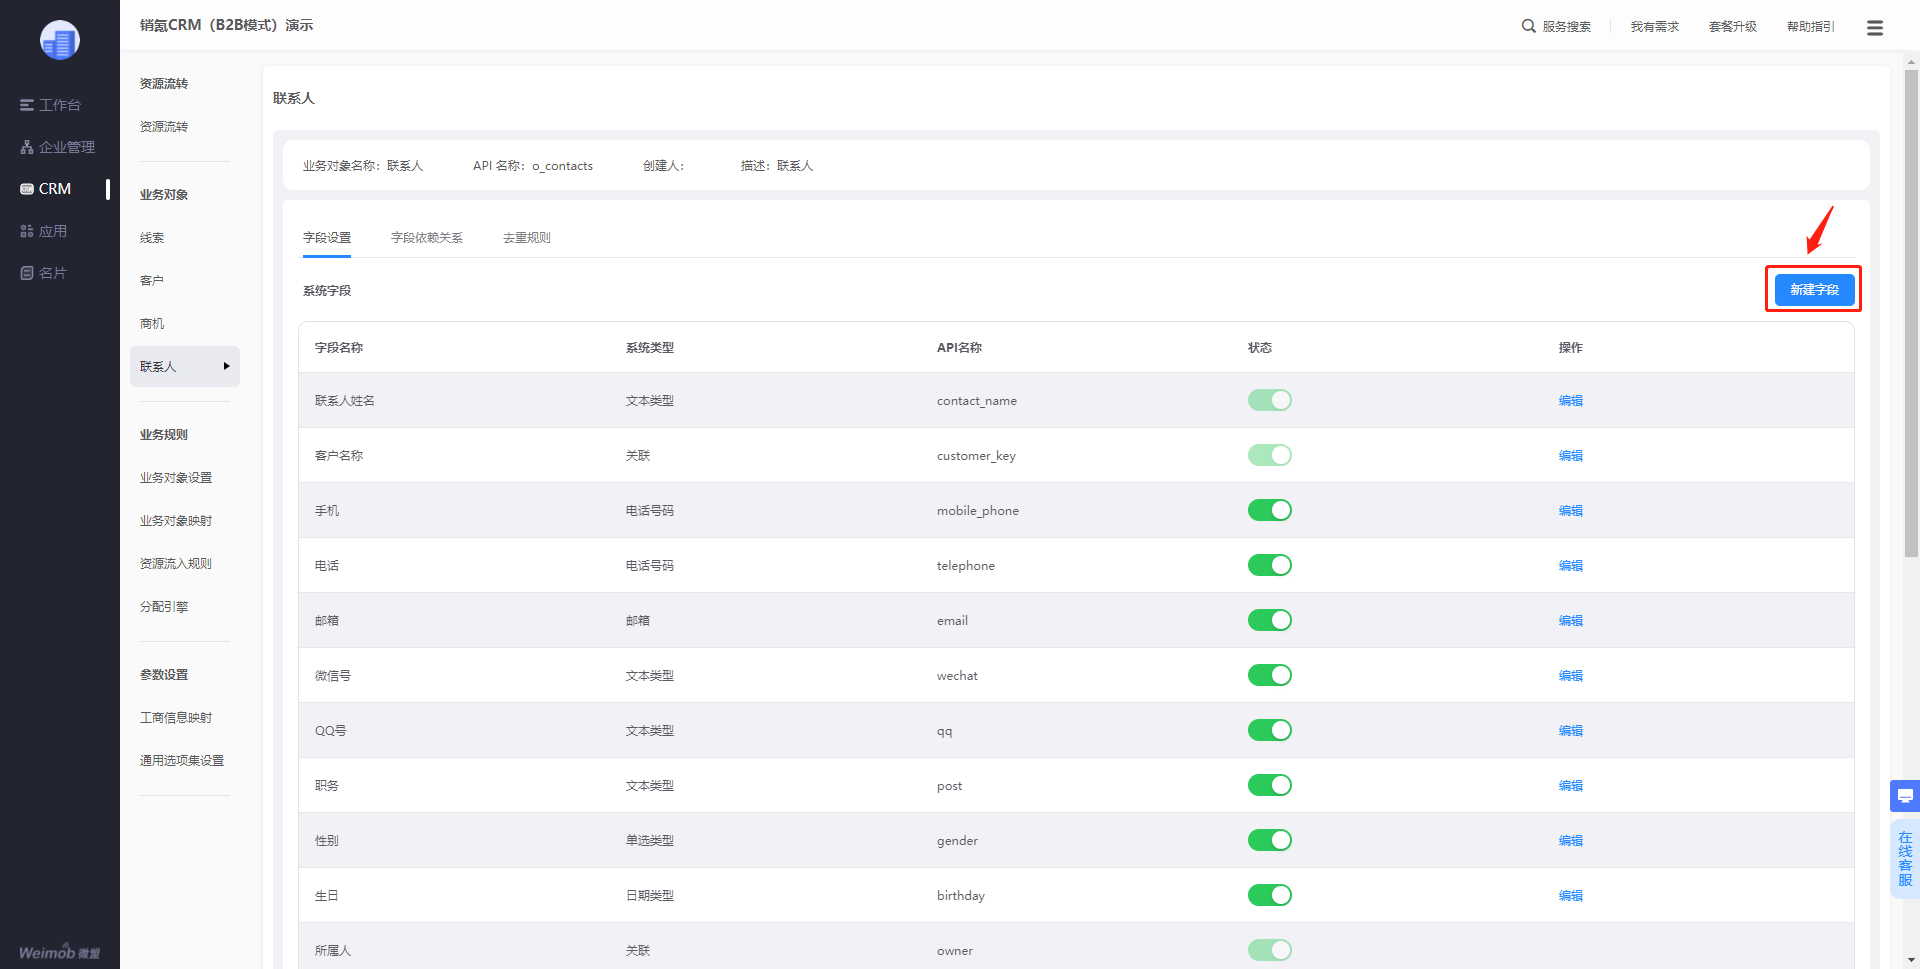This screenshot has height=969, width=1920.
Task: Turn off the 邮箱 field switch
Action: click(1270, 620)
